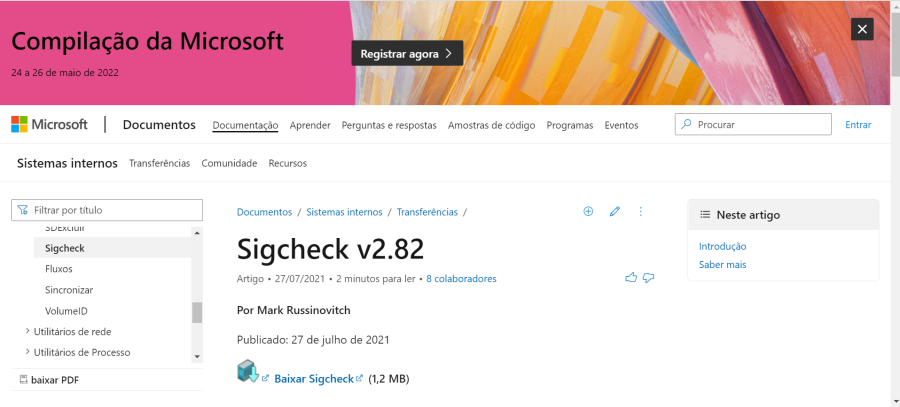
Task: Close the Microsoft Build banner
Action: click(862, 29)
